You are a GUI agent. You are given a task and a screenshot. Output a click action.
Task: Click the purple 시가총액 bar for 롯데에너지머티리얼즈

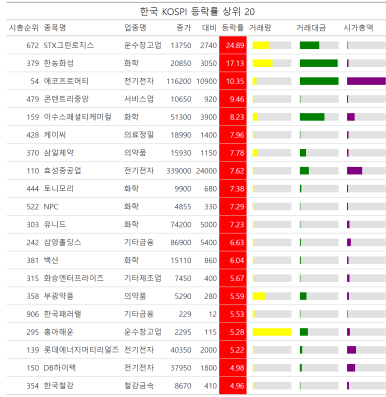[351, 350]
